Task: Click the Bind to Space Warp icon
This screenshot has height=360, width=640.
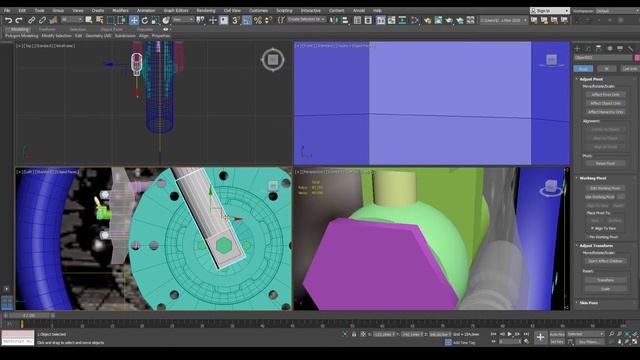Action: coord(53,20)
